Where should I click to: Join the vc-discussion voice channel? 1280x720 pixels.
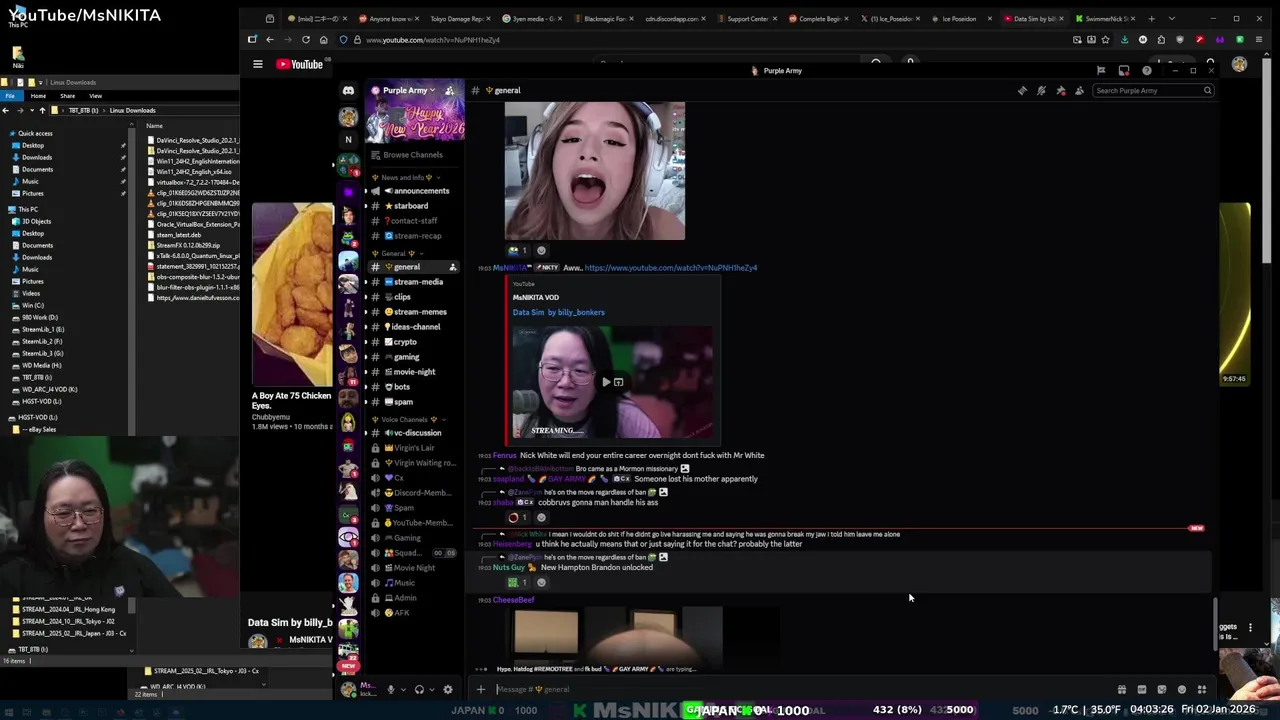[414, 433]
